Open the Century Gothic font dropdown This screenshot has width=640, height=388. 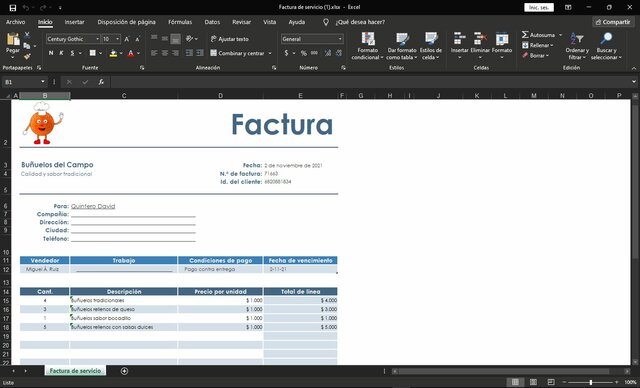98,39
